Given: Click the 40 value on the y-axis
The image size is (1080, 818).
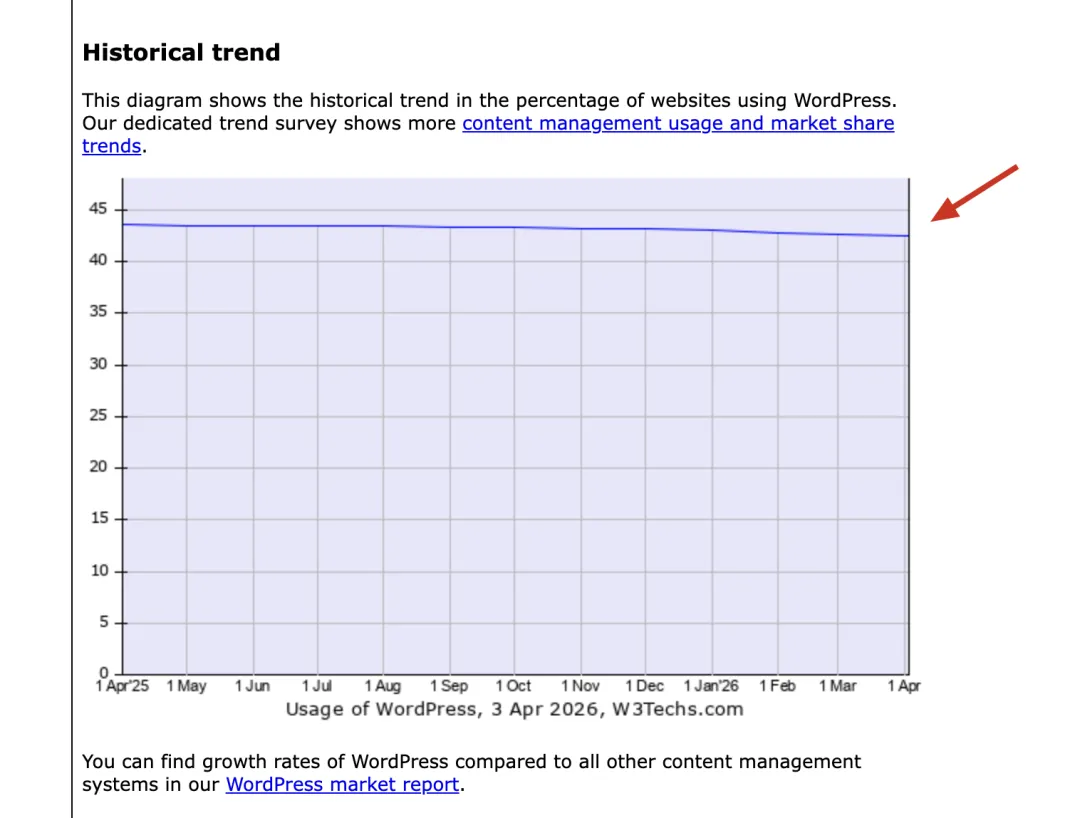Looking at the screenshot, I should tap(98, 260).
